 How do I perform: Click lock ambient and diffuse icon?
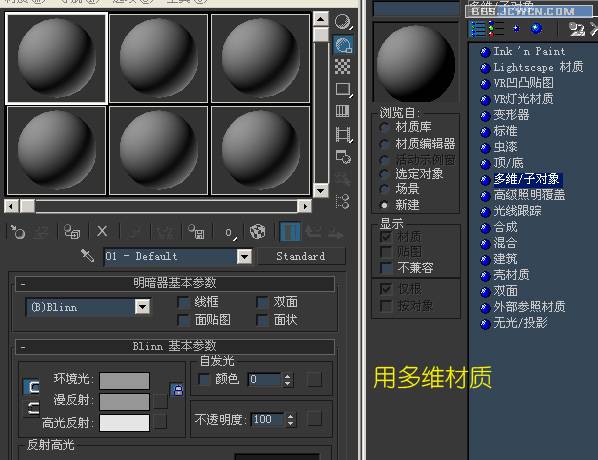pyautogui.click(x=177, y=390)
